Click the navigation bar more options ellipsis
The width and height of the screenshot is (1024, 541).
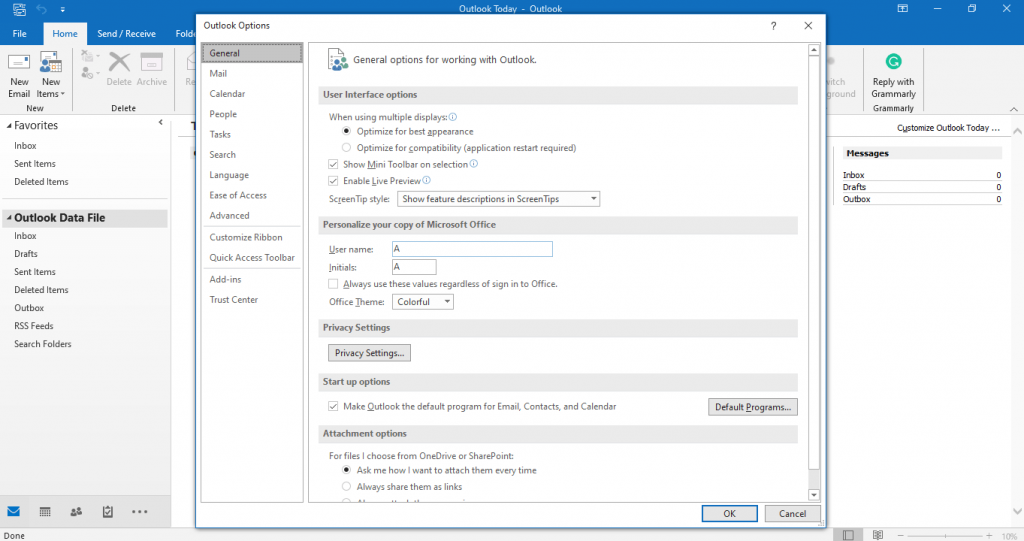(x=140, y=512)
